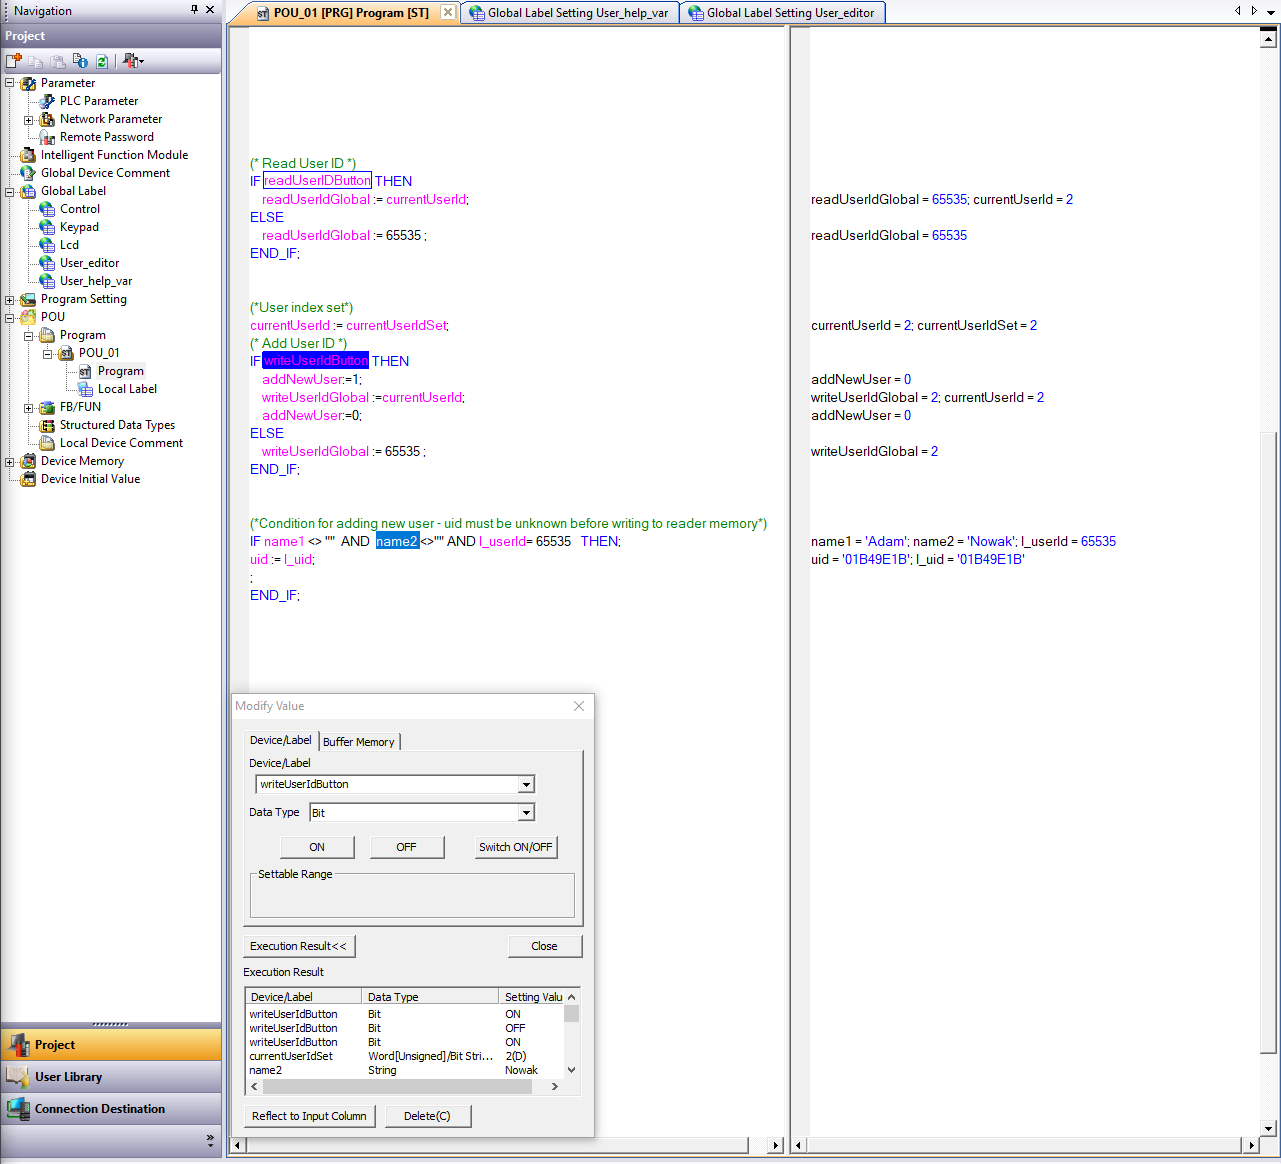Click the Paste icon in Project toolbar

pos(58,61)
